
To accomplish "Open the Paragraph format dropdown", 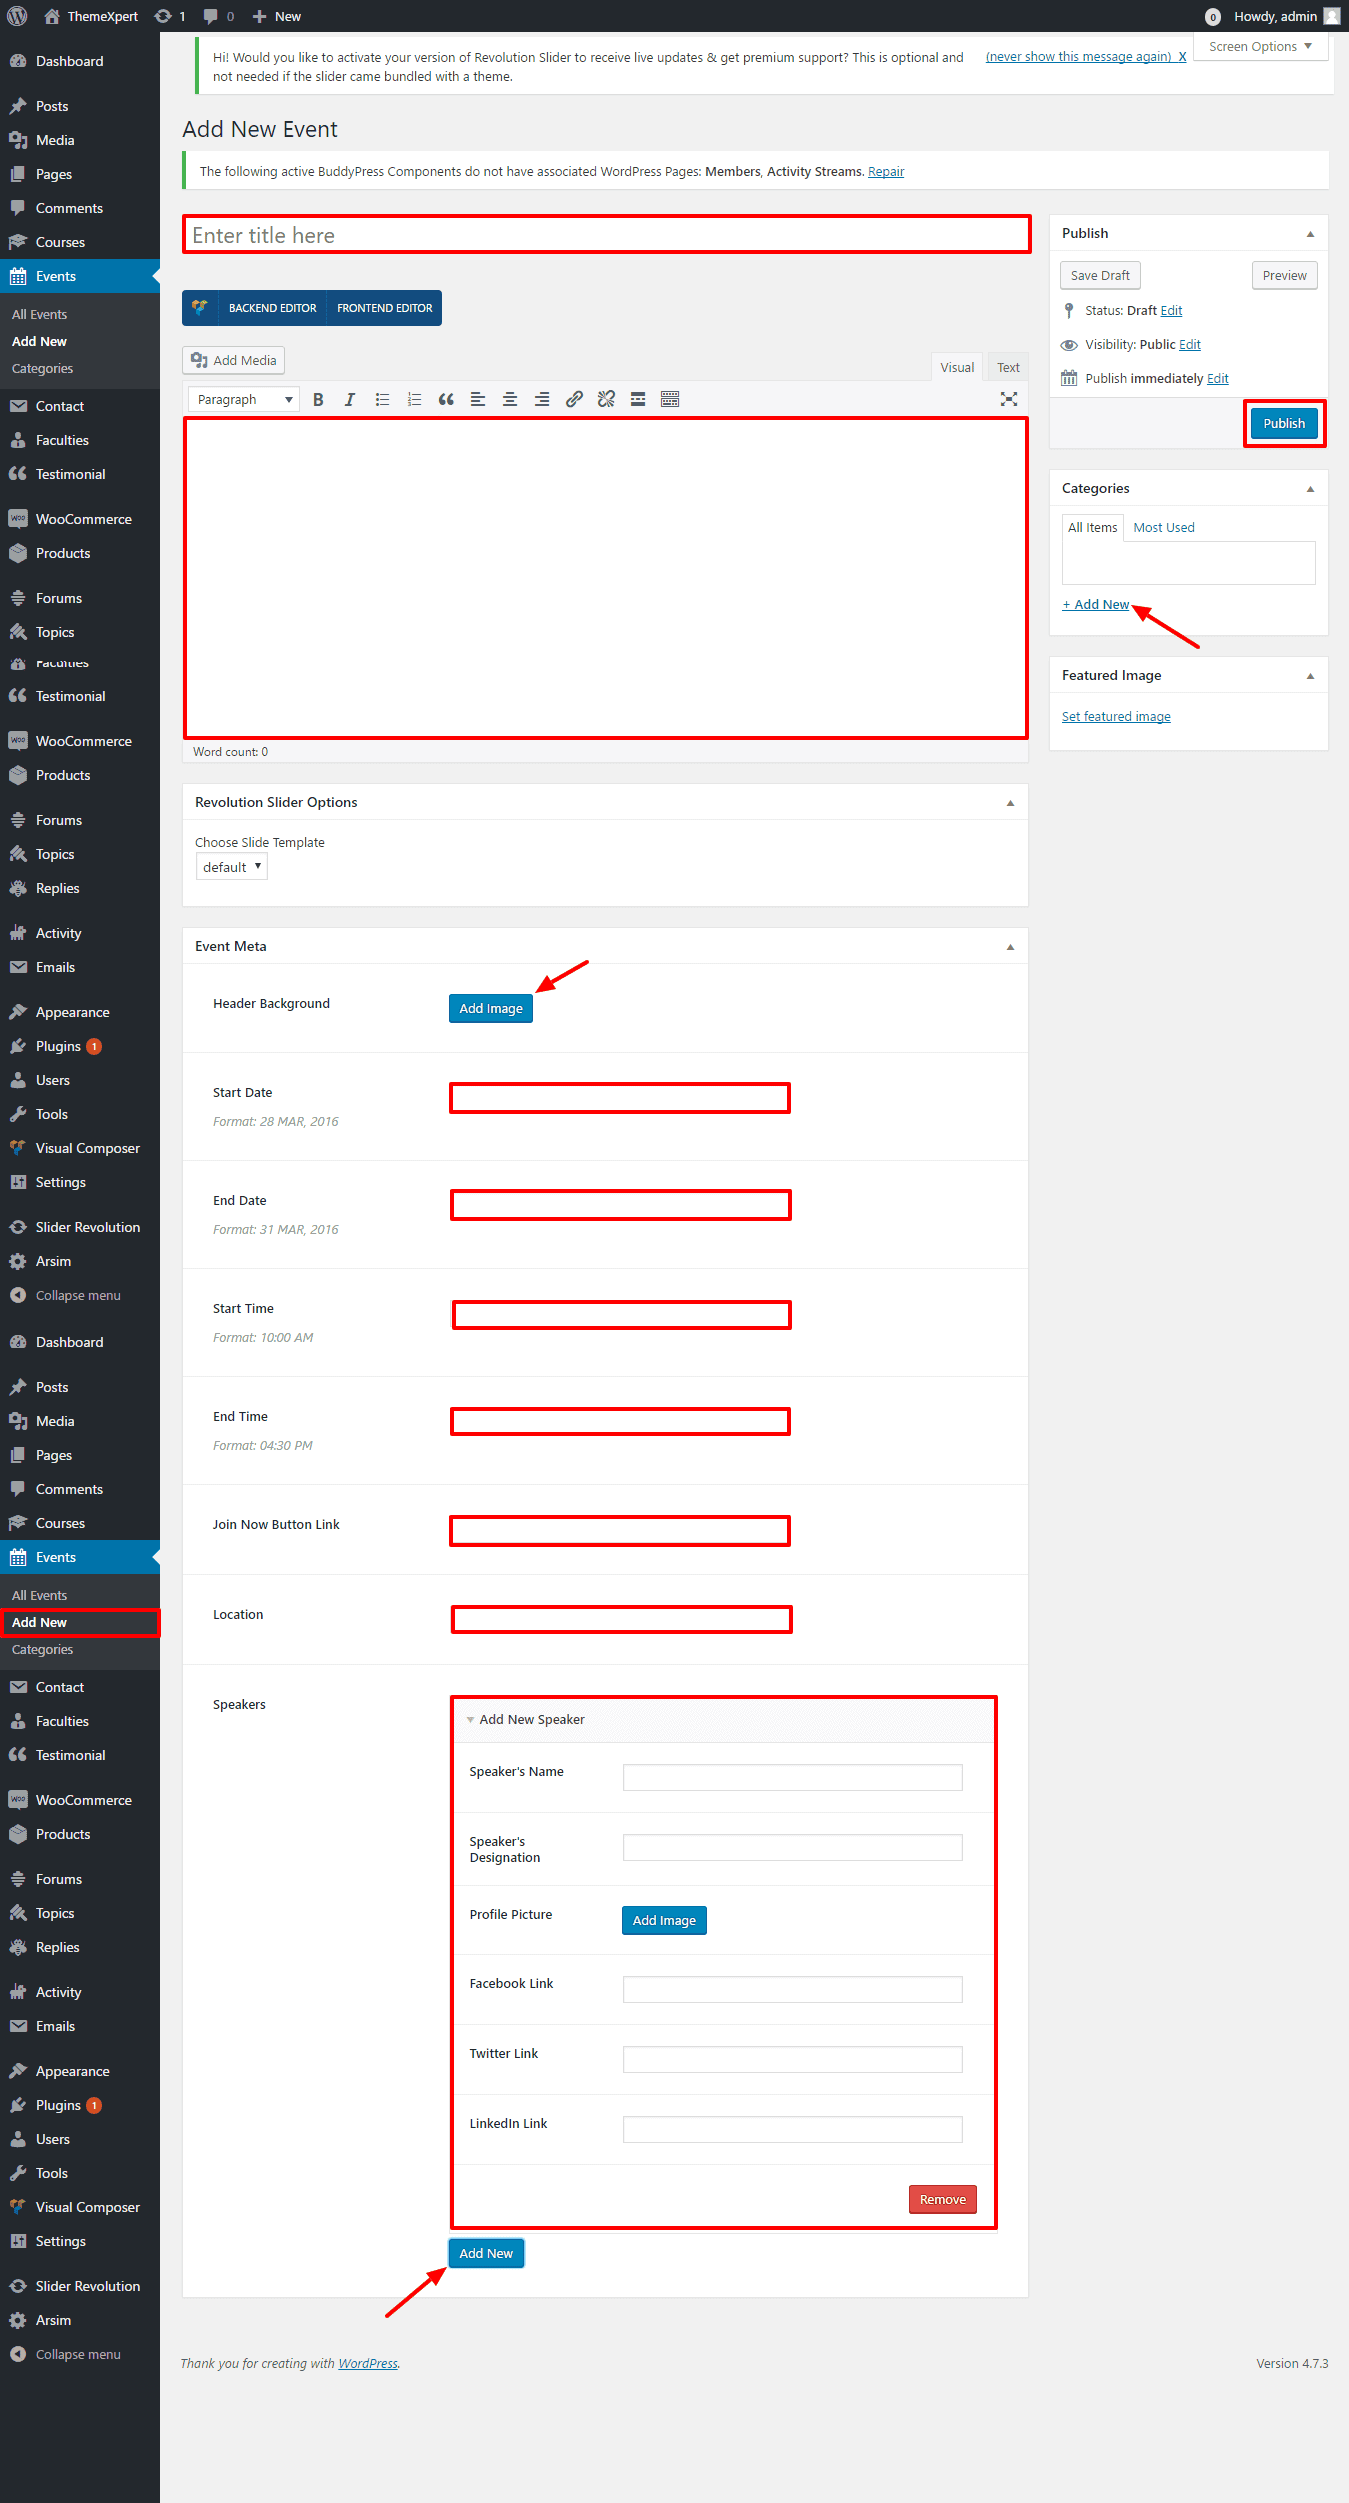I will point(244,400).
